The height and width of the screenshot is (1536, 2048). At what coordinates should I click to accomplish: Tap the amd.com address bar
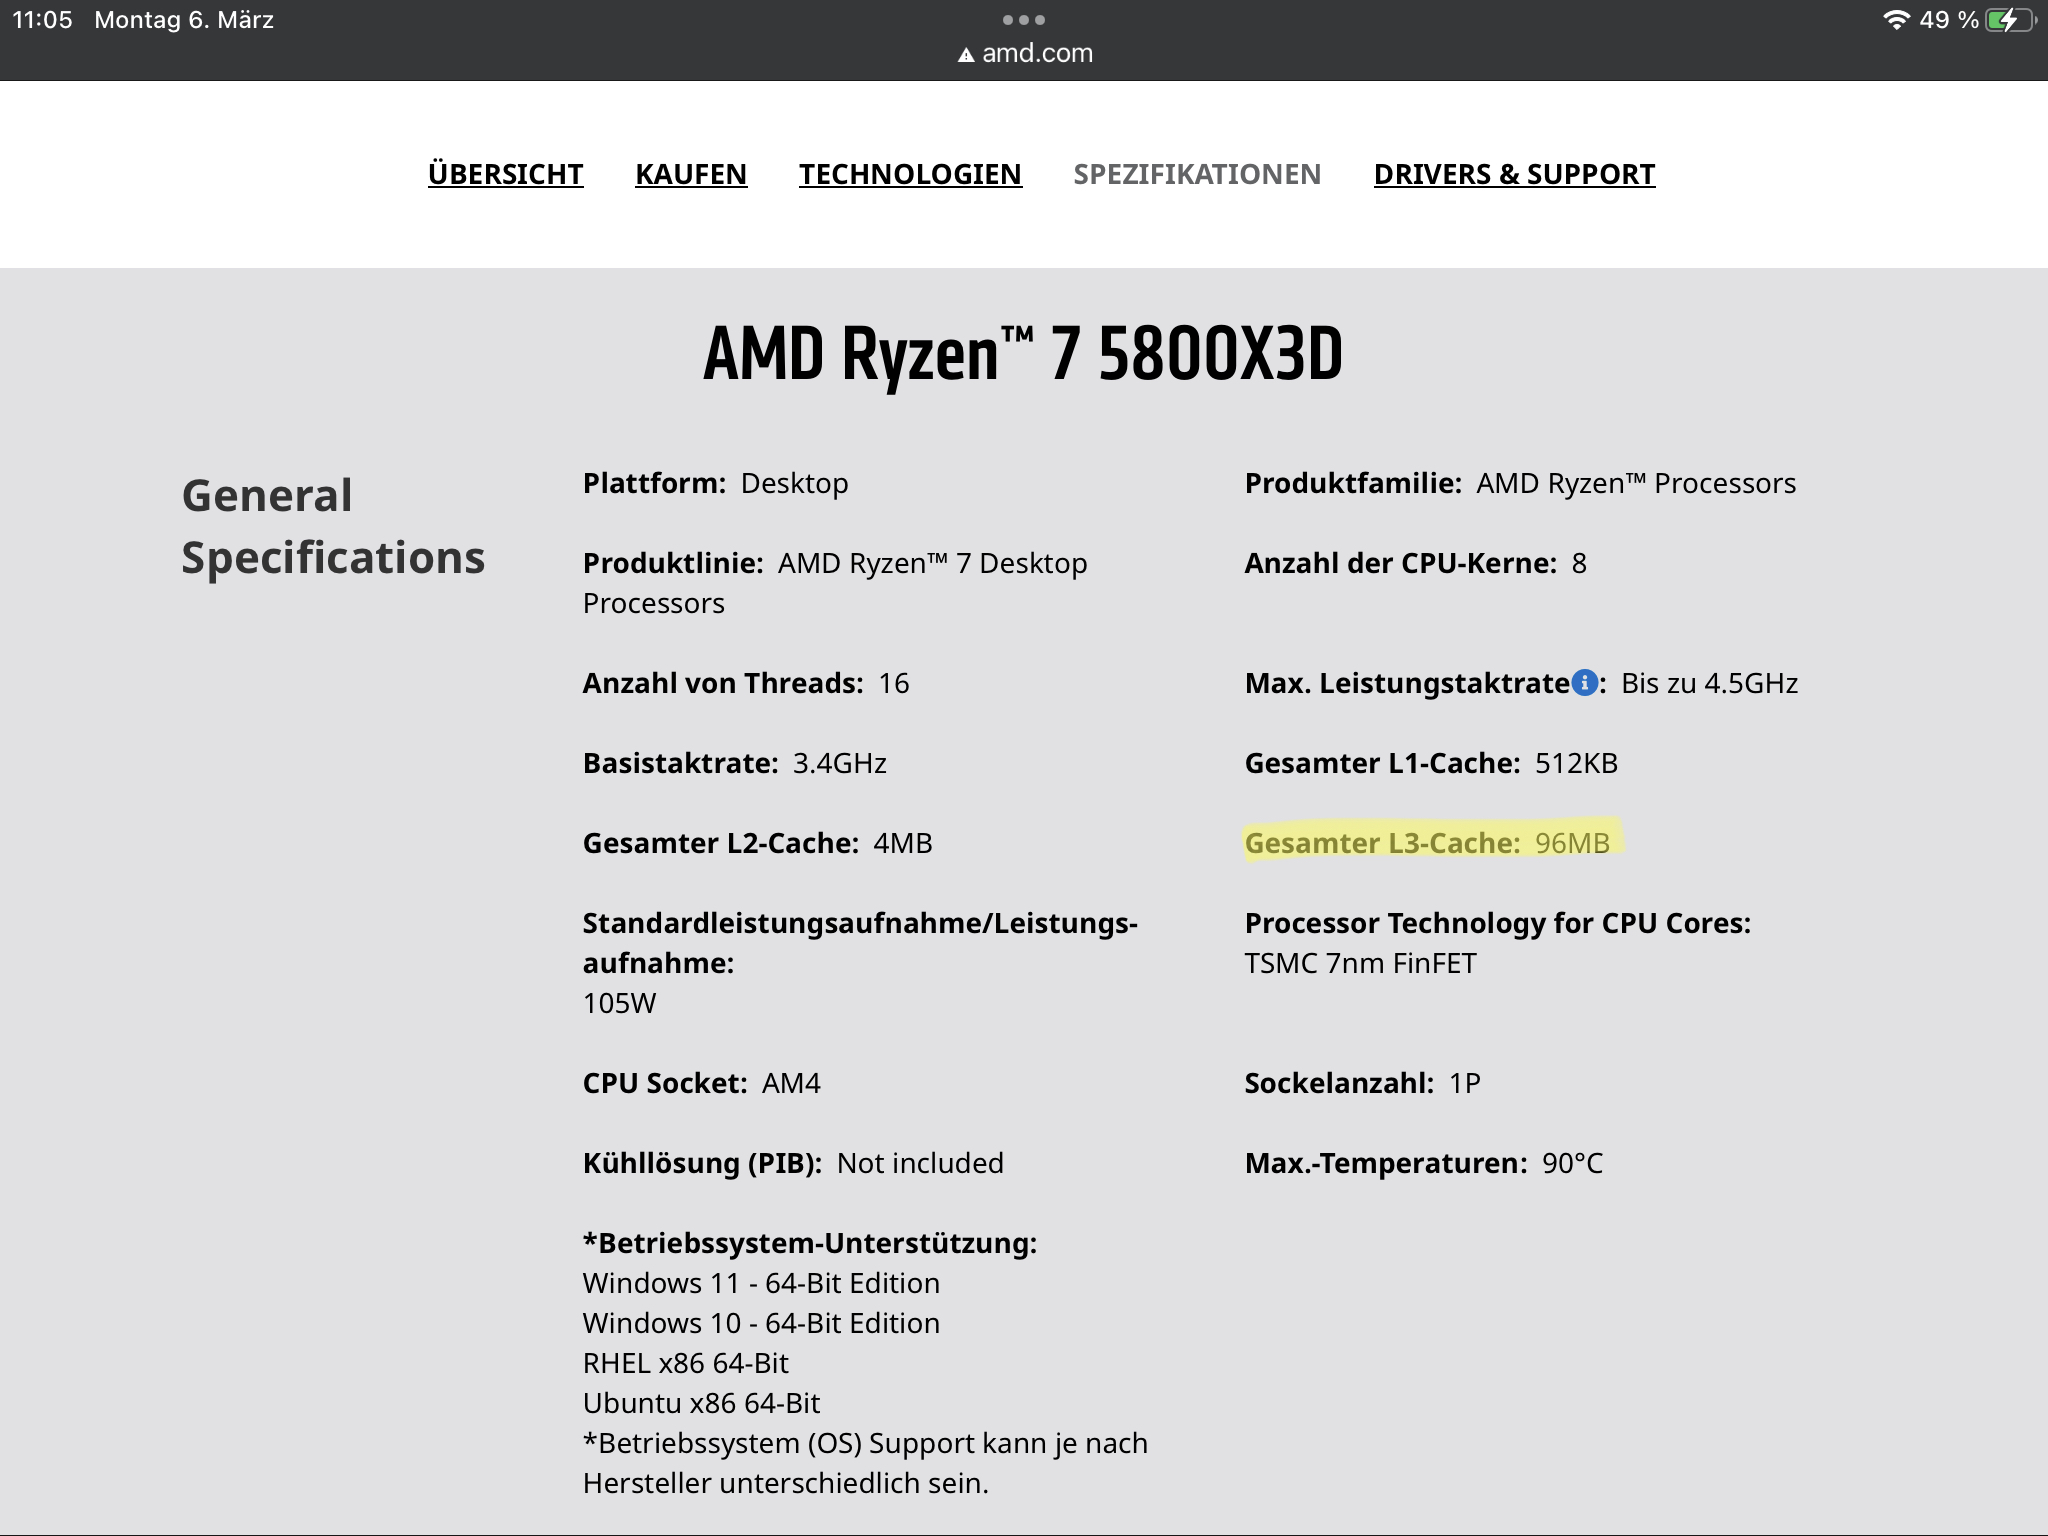tap(1036, 53)
